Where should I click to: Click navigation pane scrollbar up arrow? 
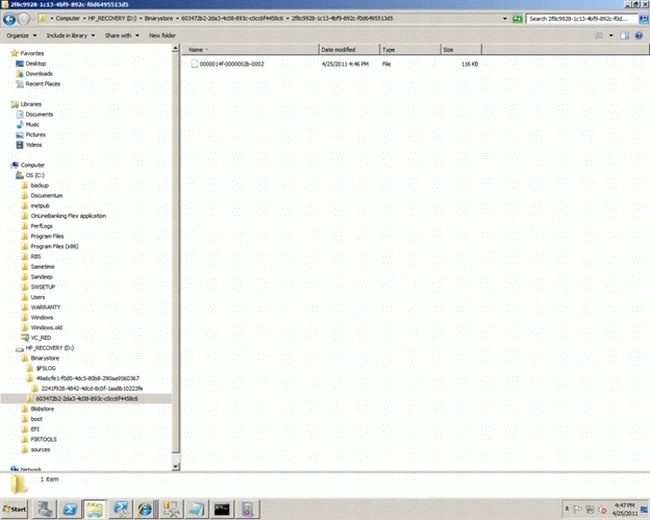[x=175, y=49]
